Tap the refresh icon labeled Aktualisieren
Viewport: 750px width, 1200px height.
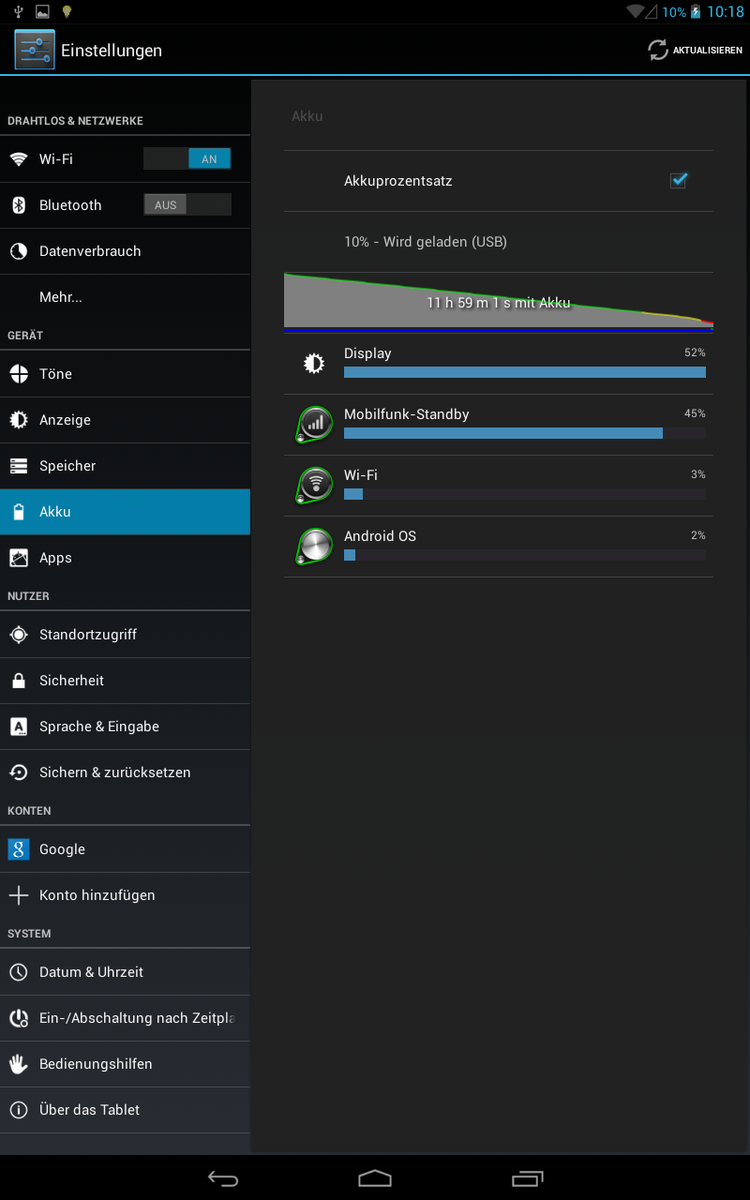pos(657,50)
